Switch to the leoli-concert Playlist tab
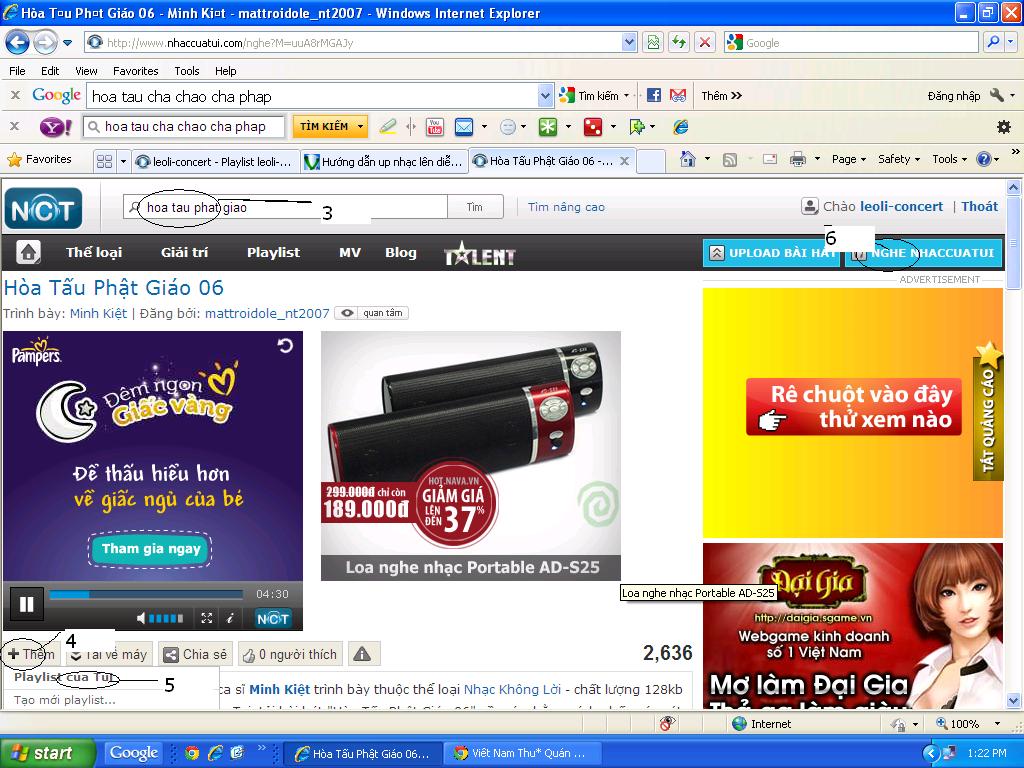 click(x=216, y=161)
